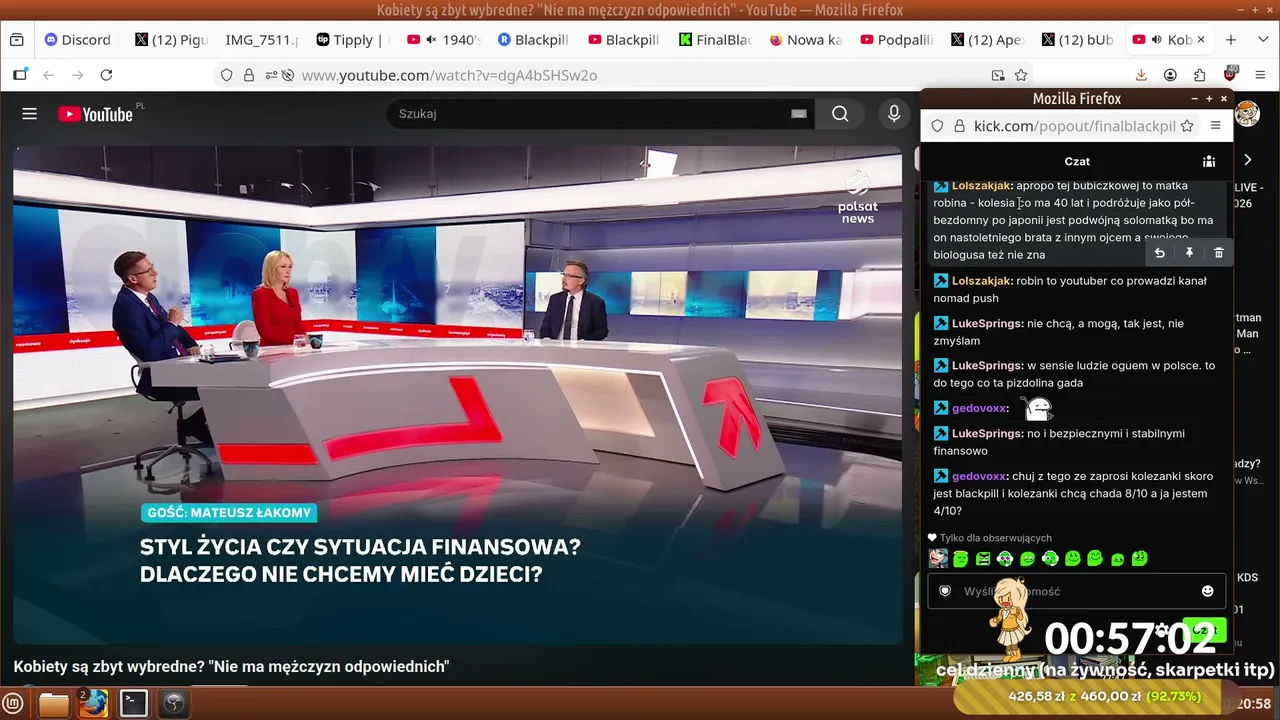Open the Linux Mint start menu
This screenshot has height=720, width=1280.
13,704
